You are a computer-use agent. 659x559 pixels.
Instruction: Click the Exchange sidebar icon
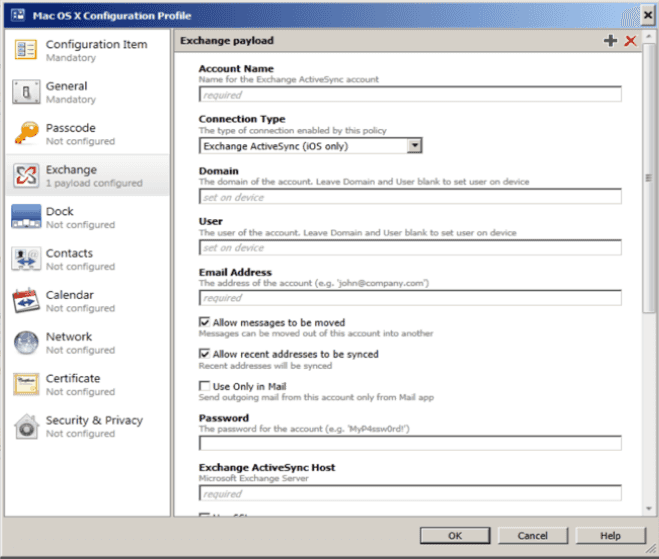click(x=26, y=175)
